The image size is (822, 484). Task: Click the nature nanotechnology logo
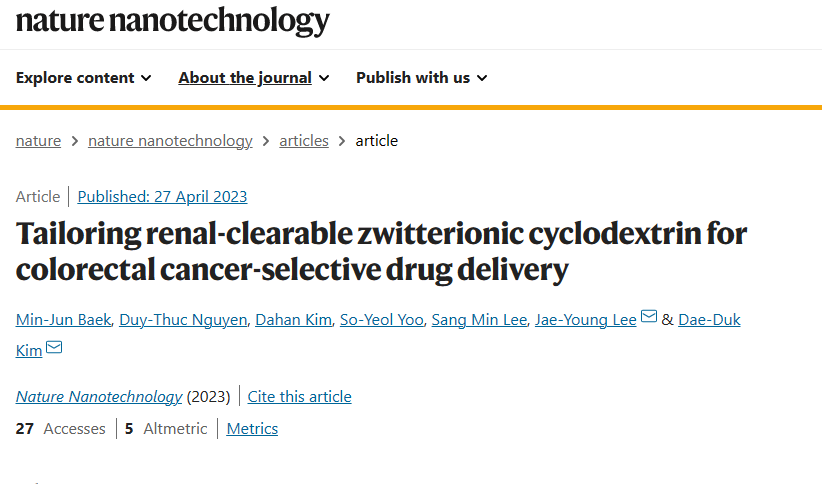pyautogui.click(x=172, y=21)
